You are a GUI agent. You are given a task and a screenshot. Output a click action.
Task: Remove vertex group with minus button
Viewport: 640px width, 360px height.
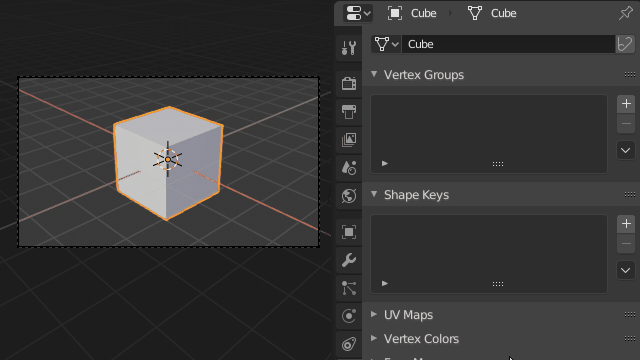click(x=626, y=124)
